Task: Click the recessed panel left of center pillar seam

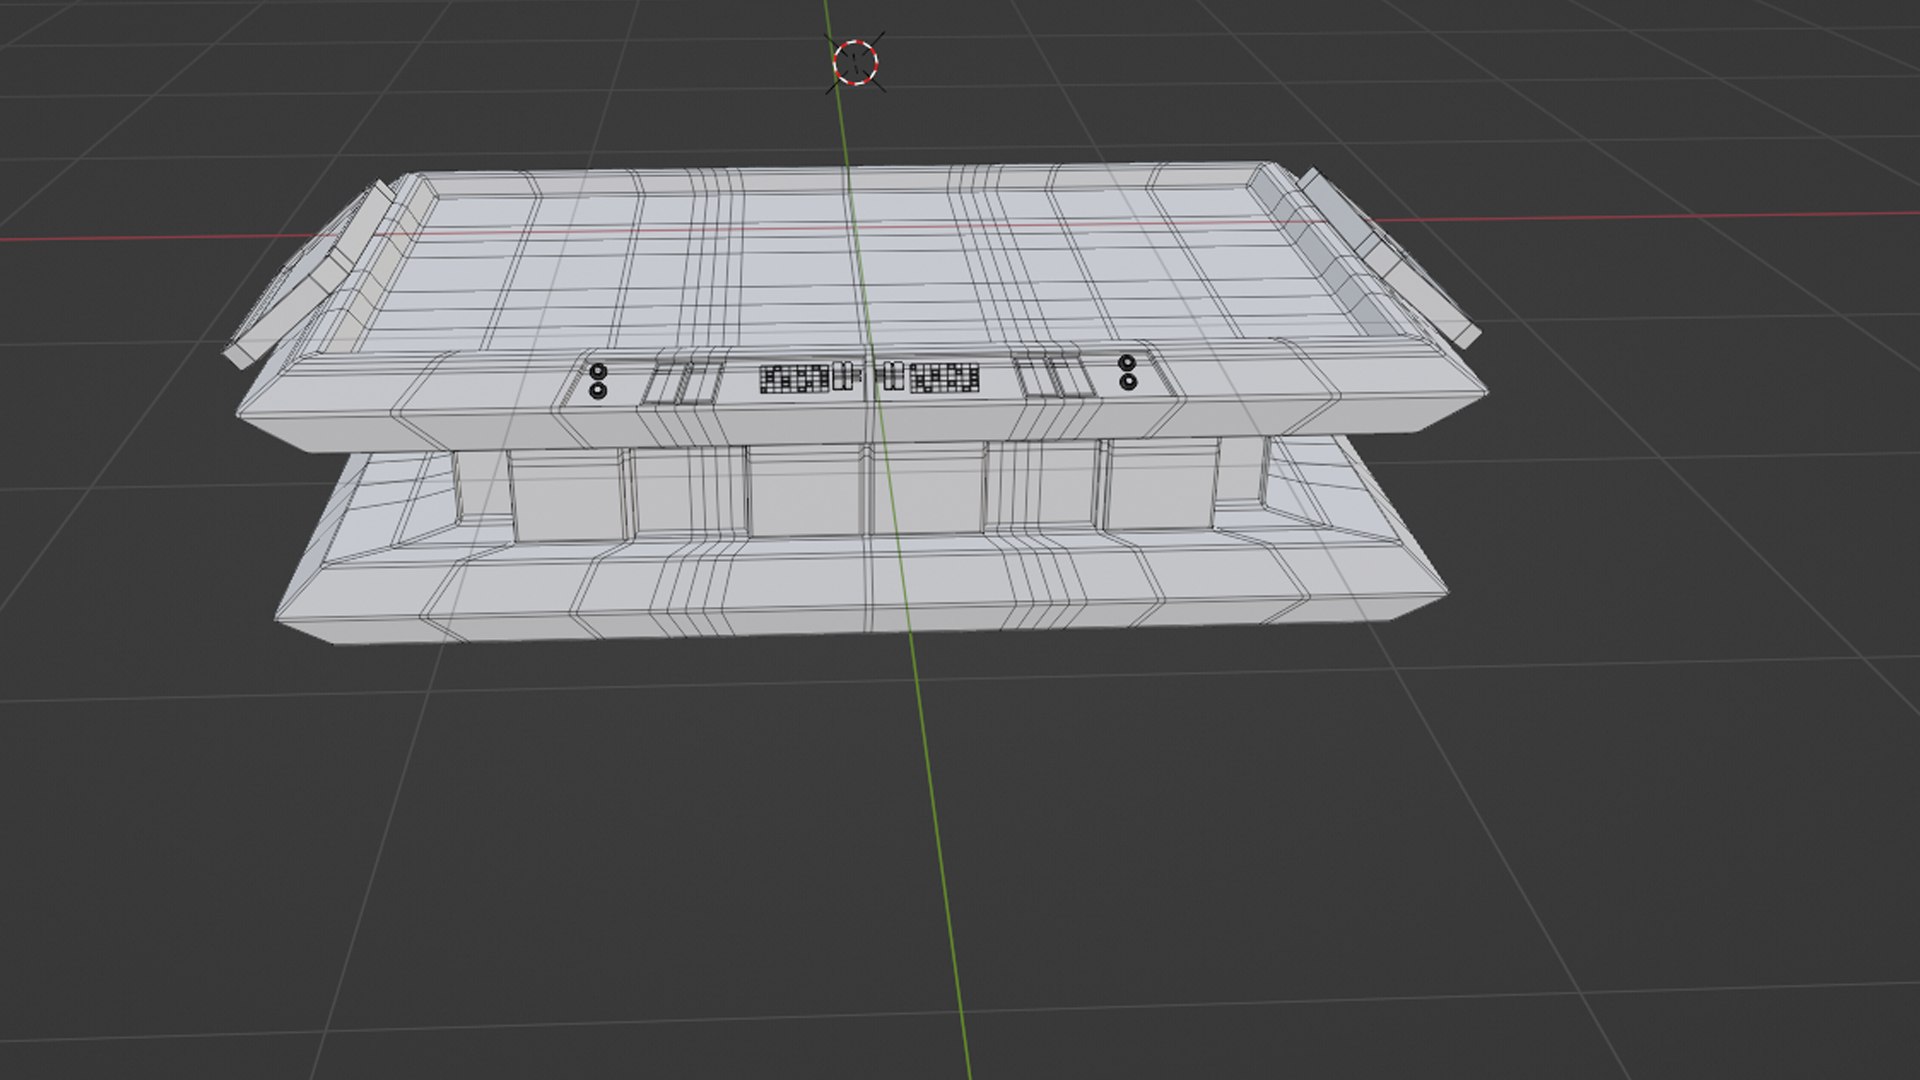Action: (805, 490)
